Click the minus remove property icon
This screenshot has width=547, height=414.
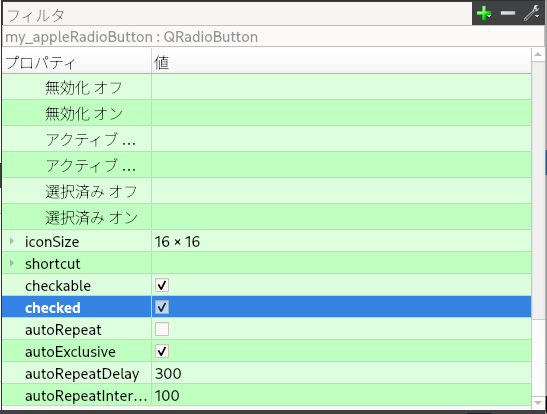508,14
